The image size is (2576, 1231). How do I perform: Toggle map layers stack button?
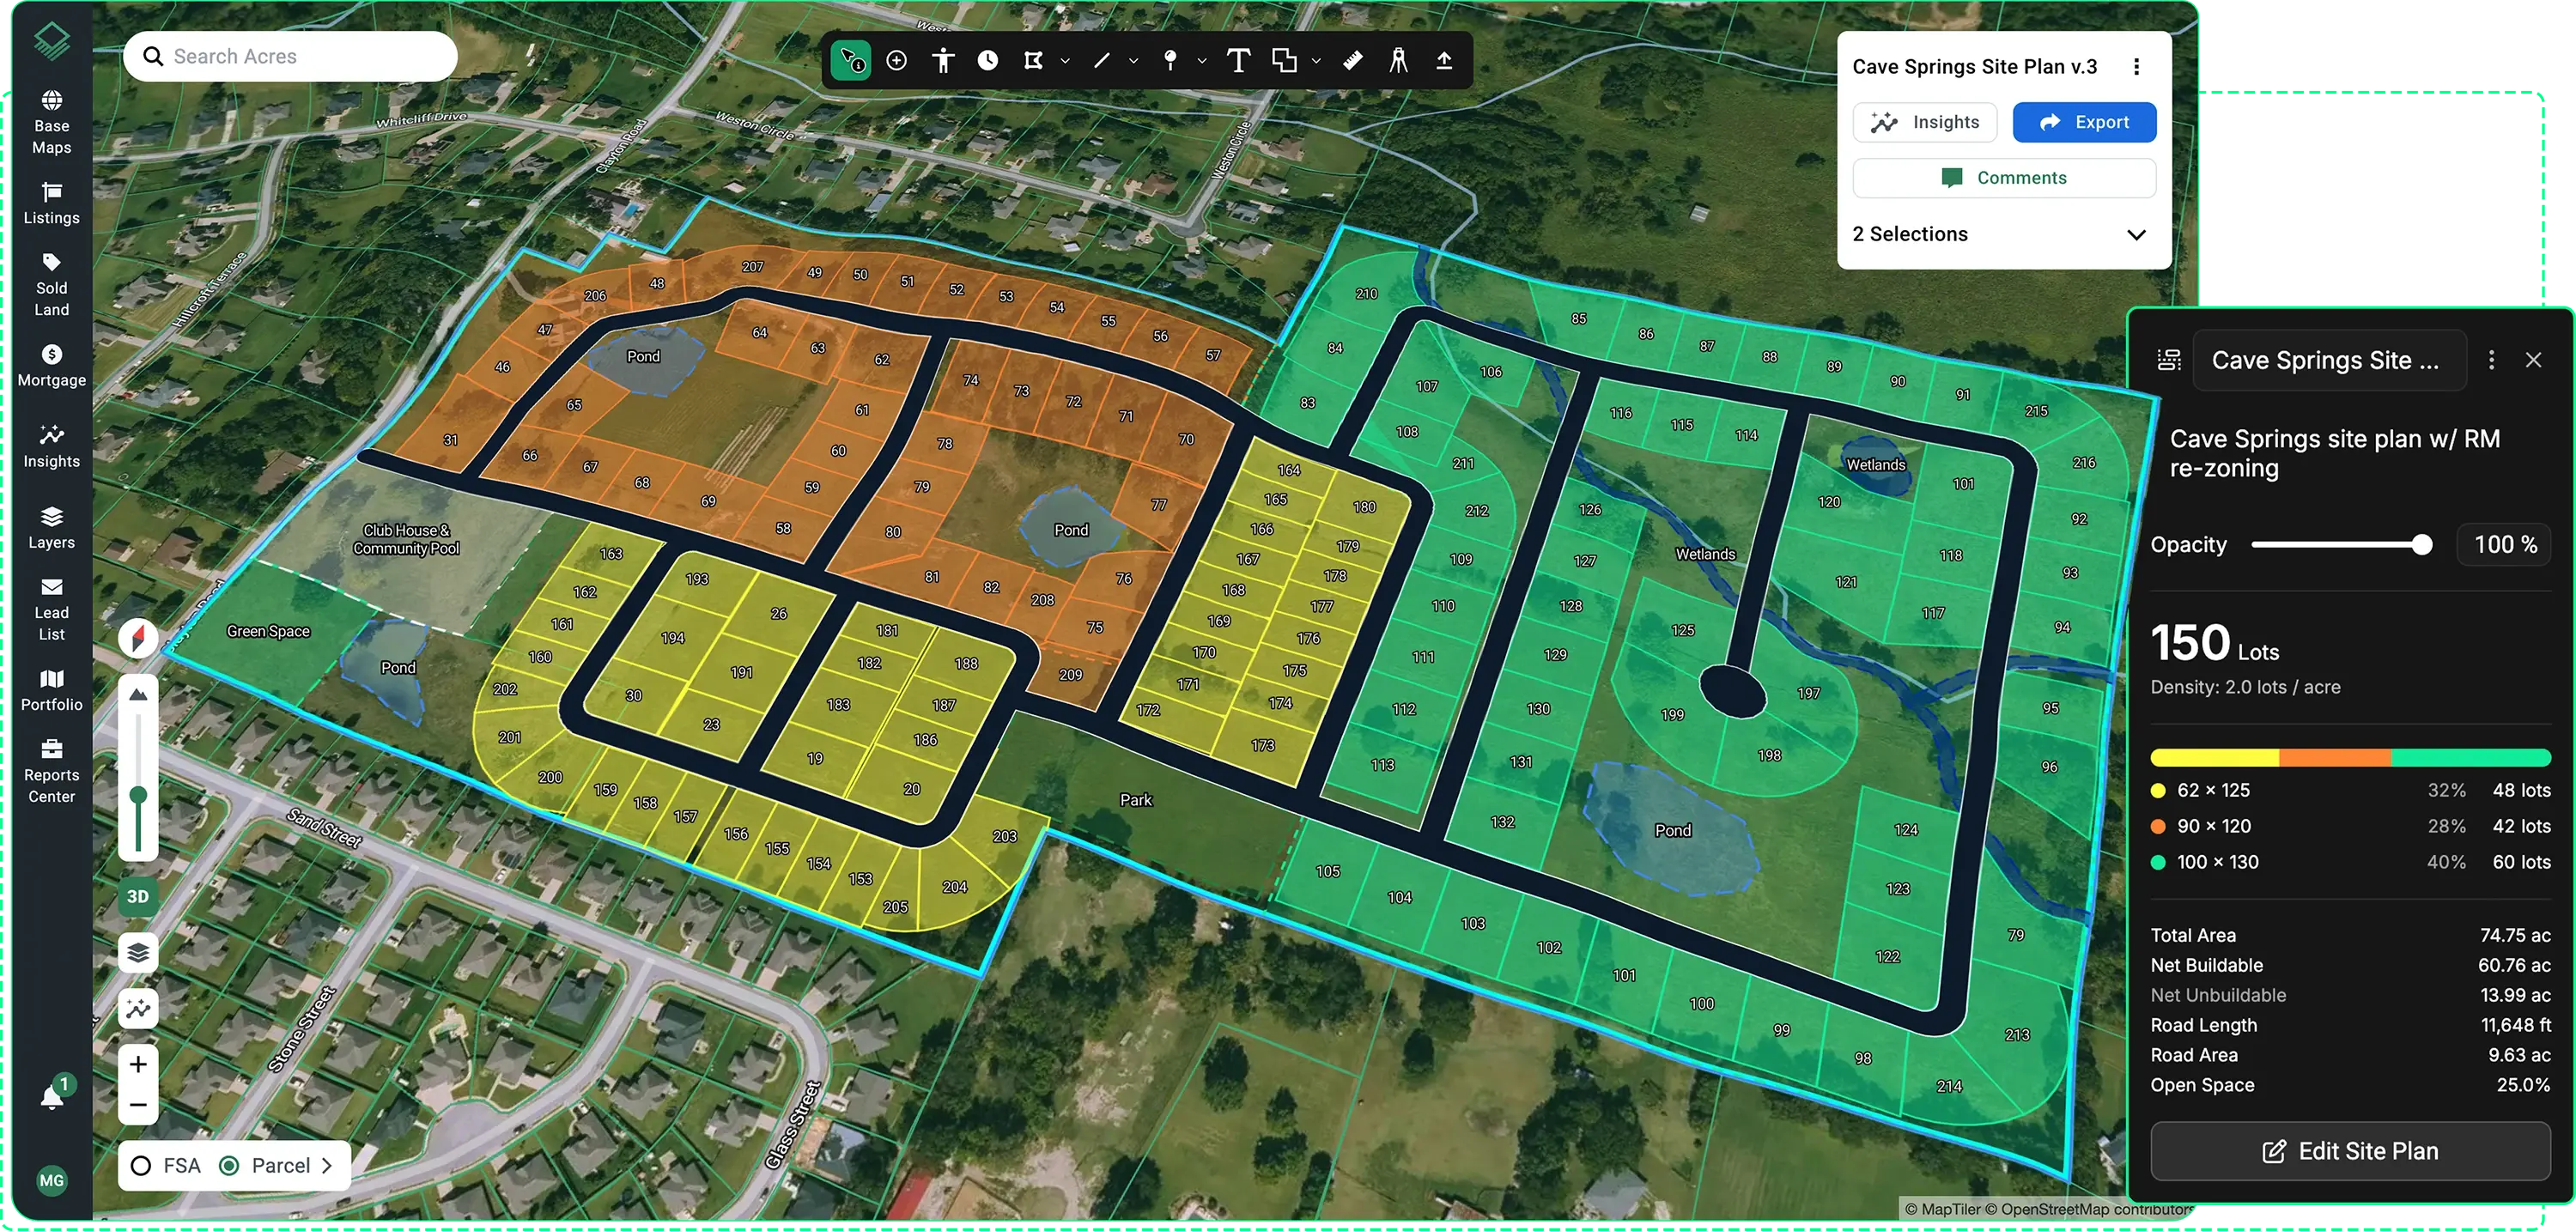(138, 952)
